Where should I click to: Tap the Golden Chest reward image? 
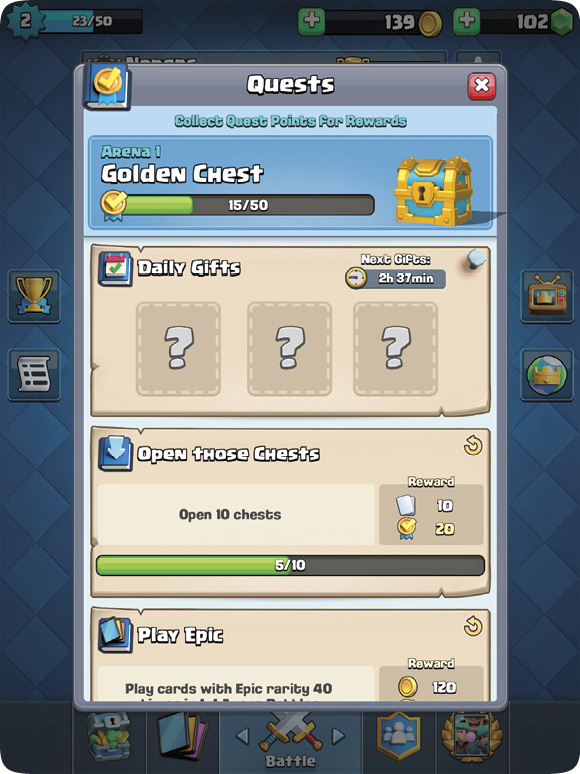(x=433, y=190)
